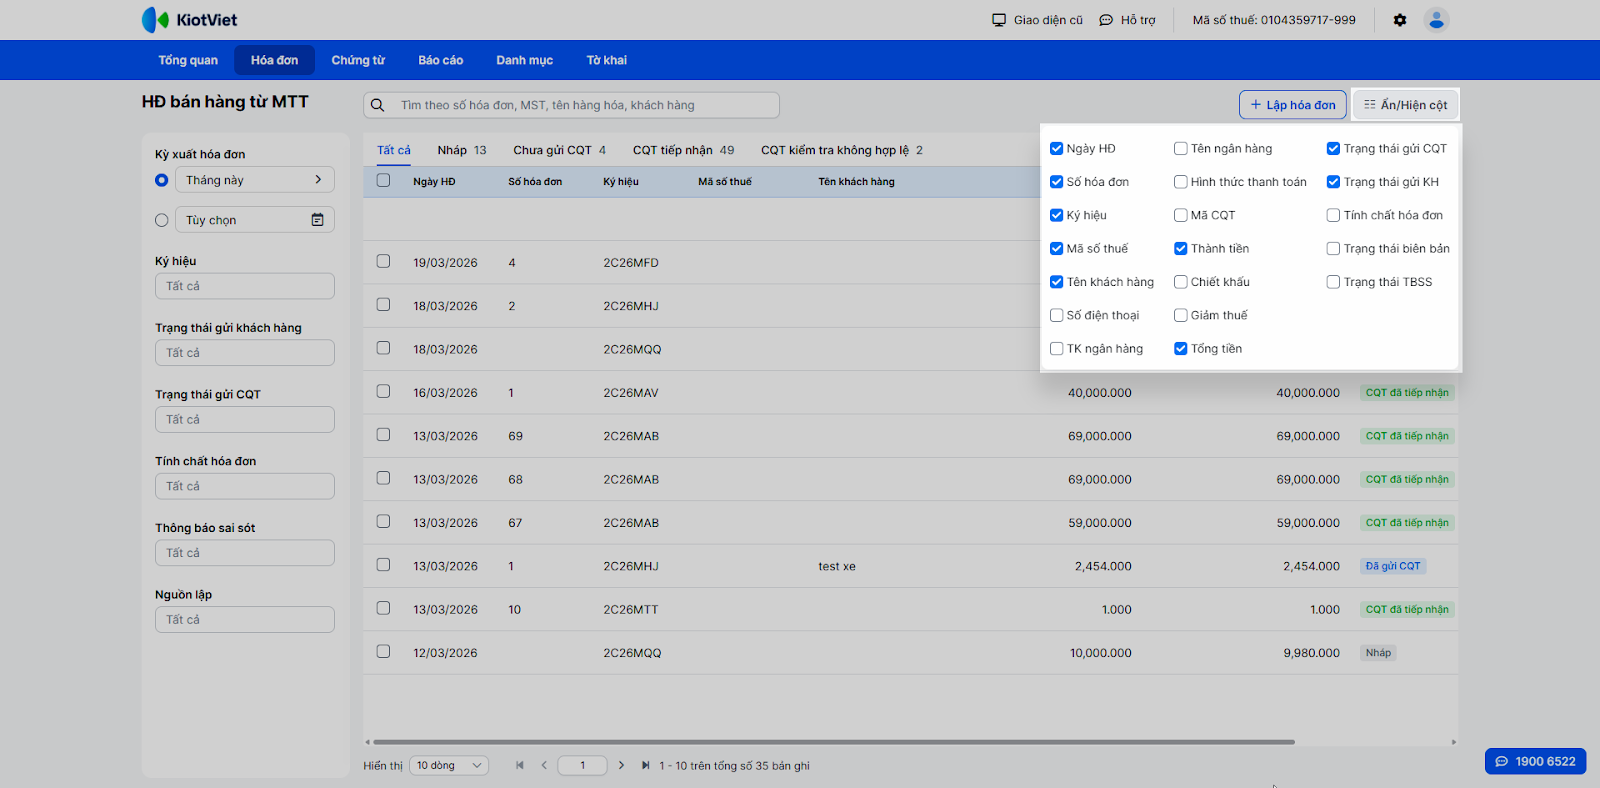Uncheck the Trạng thái gửi KH column
1600x788 pixels.
(1333, 182)
